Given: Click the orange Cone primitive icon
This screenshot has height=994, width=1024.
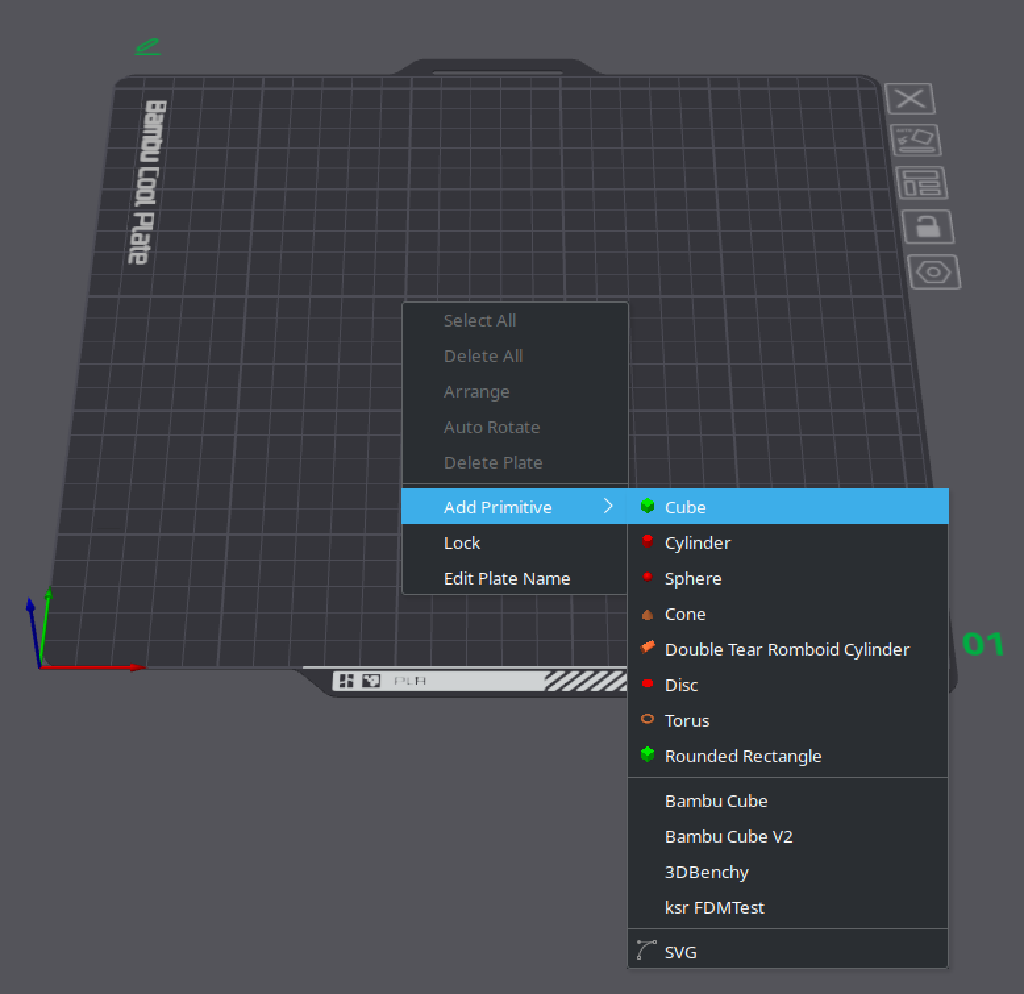Looking at the screenshot, I should click(648, 613).
